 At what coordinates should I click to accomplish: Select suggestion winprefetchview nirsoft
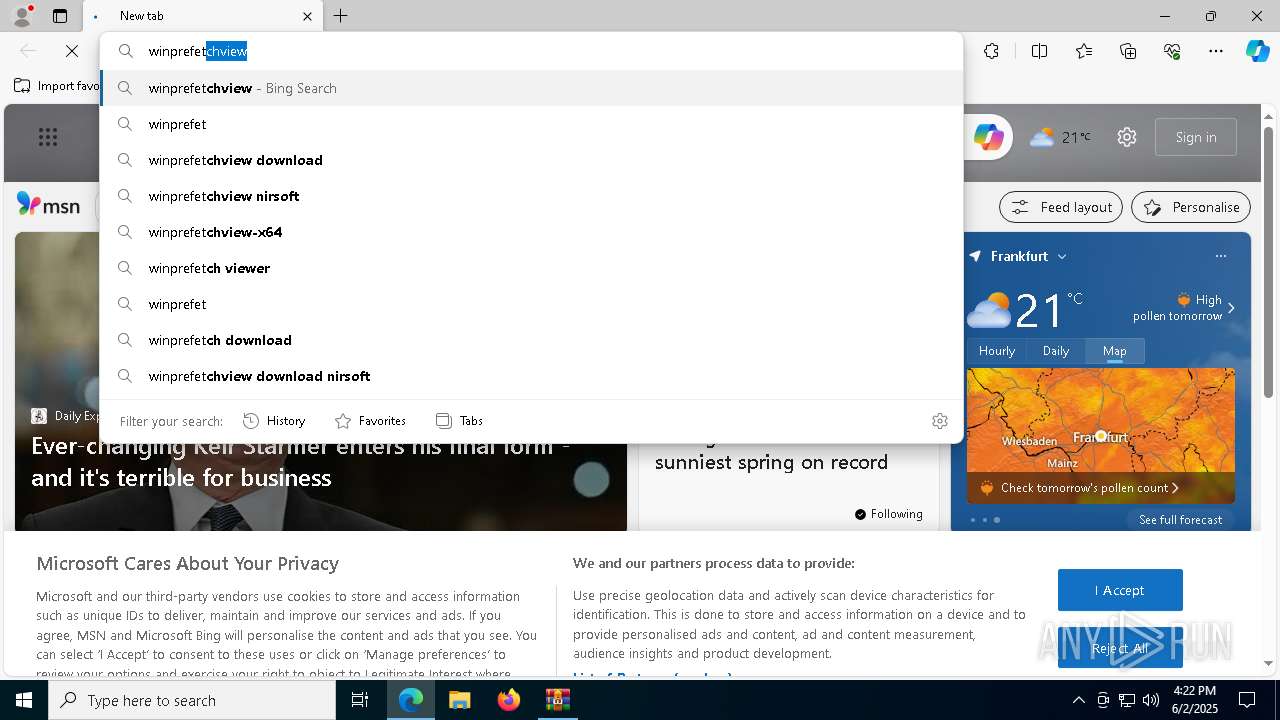532,196
